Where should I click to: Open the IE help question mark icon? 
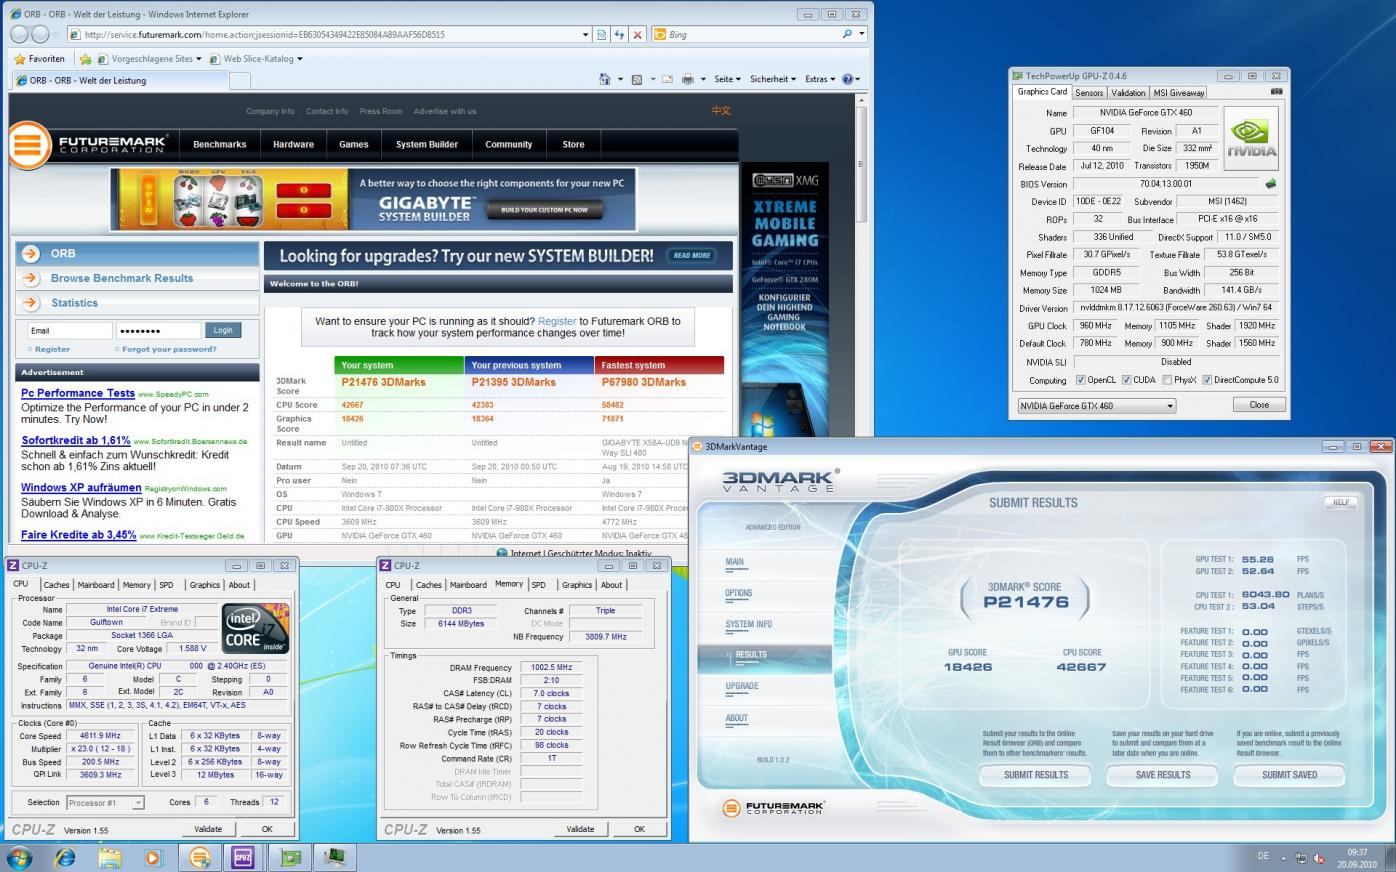click(848, 79)
